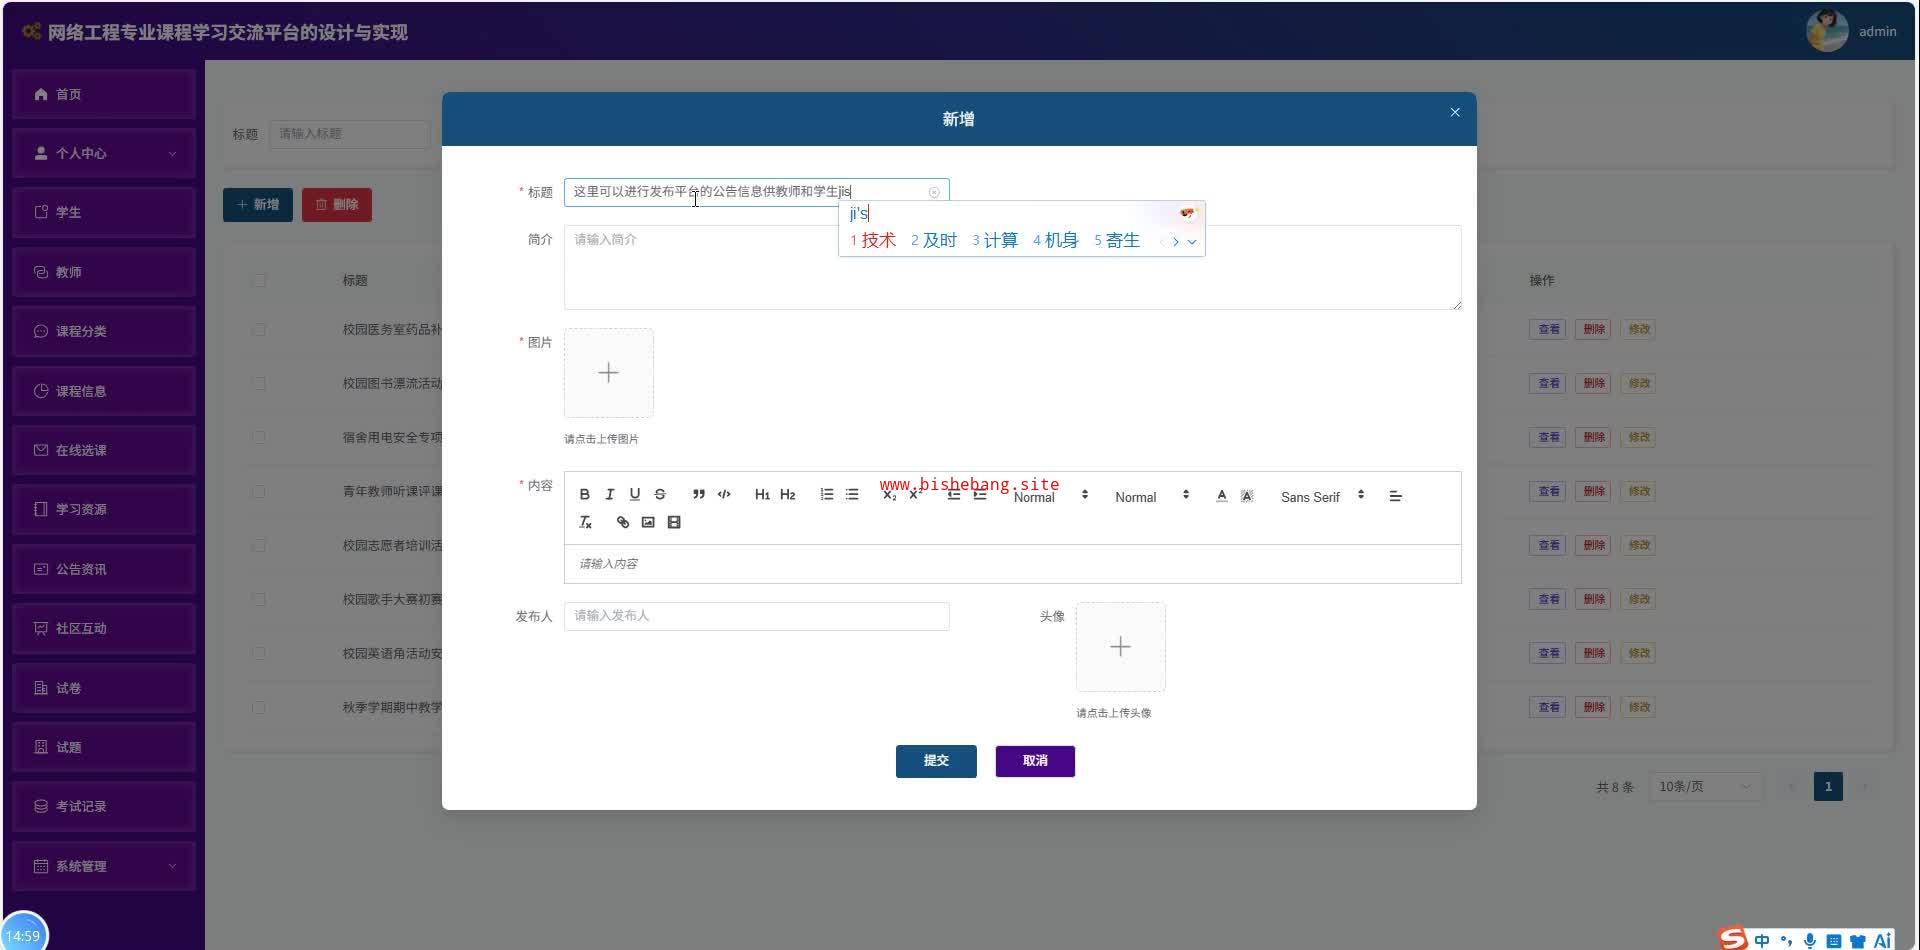Check the table header select-all checkbox

[x=259, y=280]
